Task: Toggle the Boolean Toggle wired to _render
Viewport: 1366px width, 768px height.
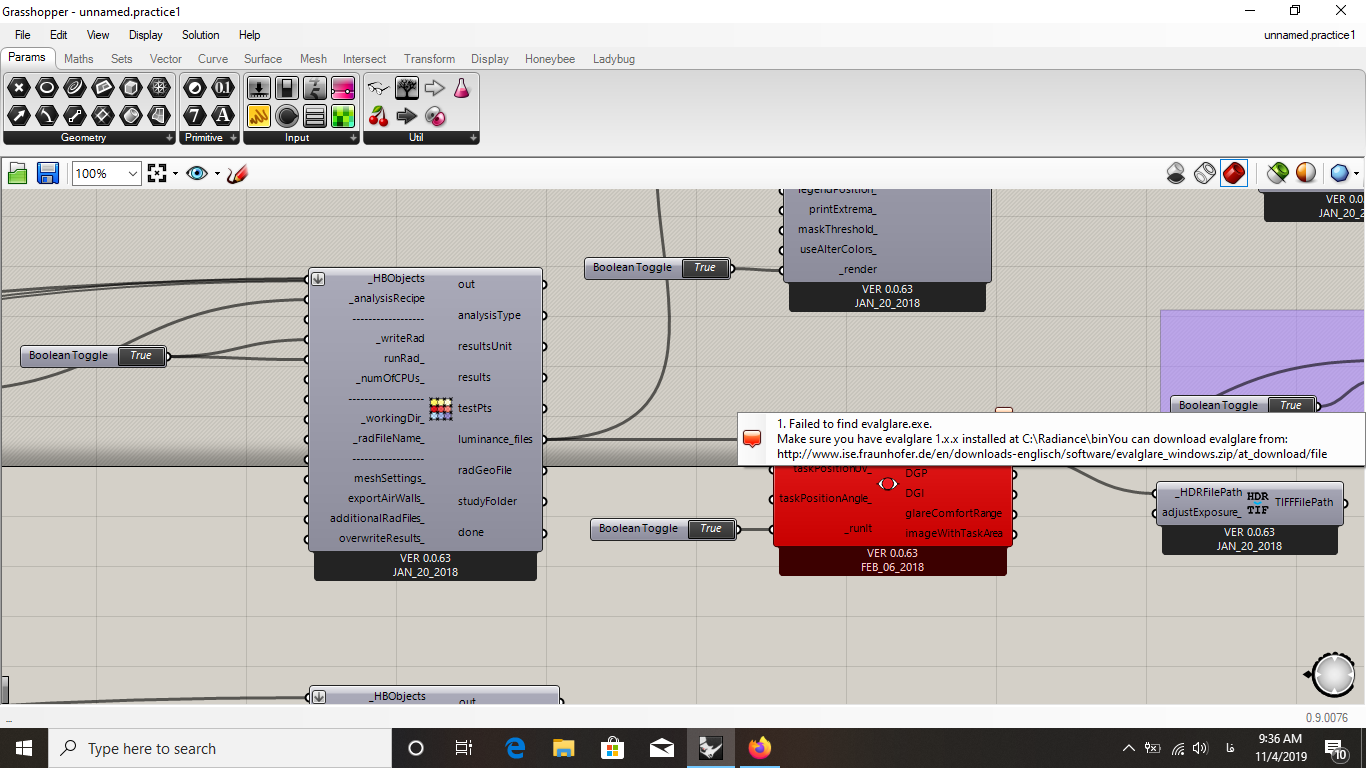Action: click(658, 268)
